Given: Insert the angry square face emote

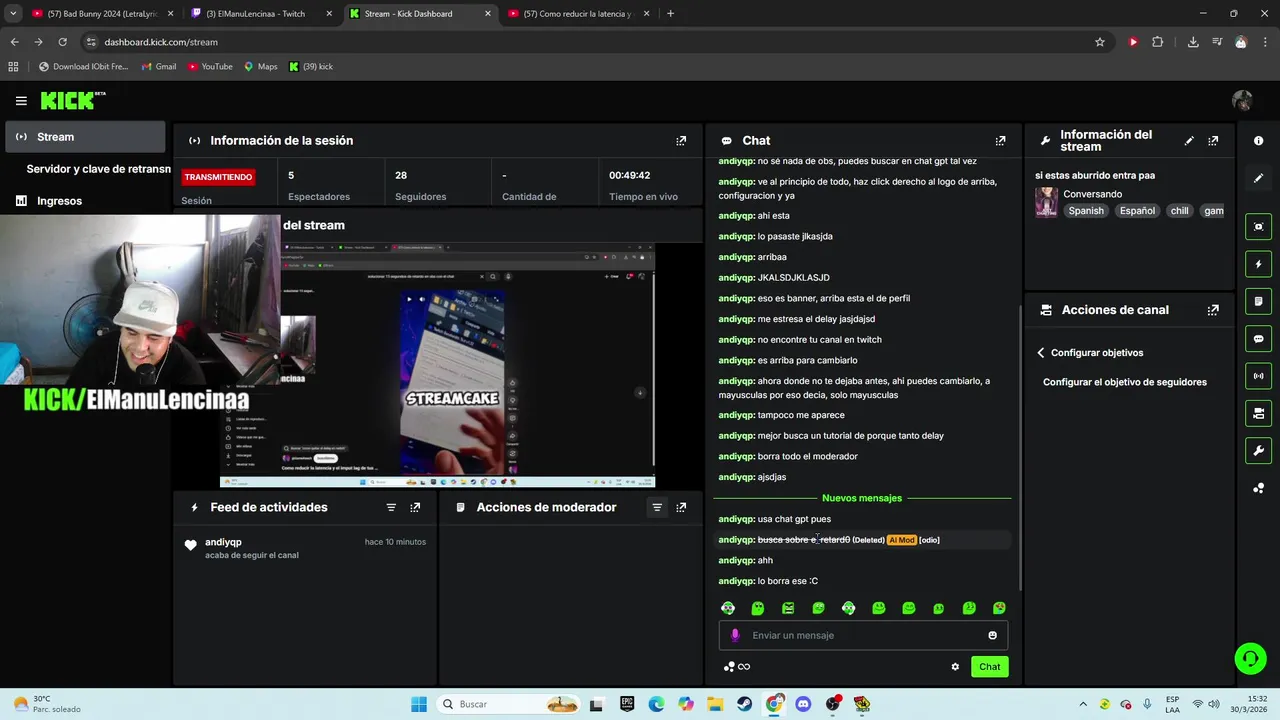Looking at the screenshot, I should pos(788,608).
